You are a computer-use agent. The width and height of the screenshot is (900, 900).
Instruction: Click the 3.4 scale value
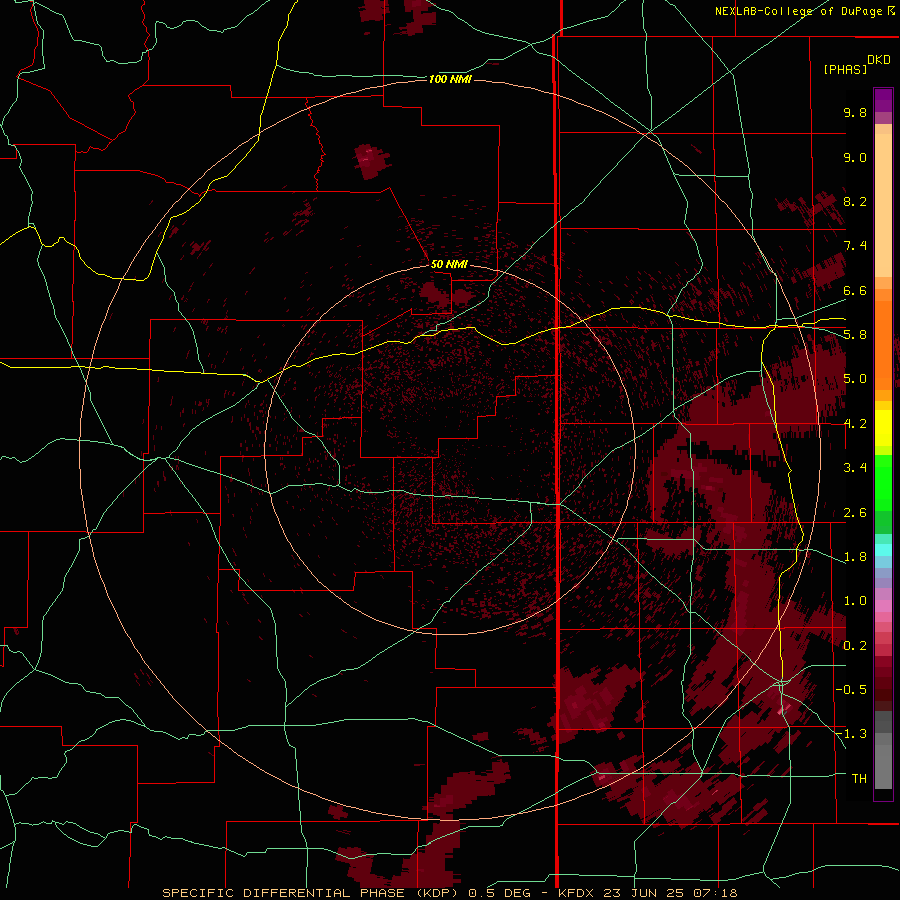pyautogui.click(x=855, y=468)
